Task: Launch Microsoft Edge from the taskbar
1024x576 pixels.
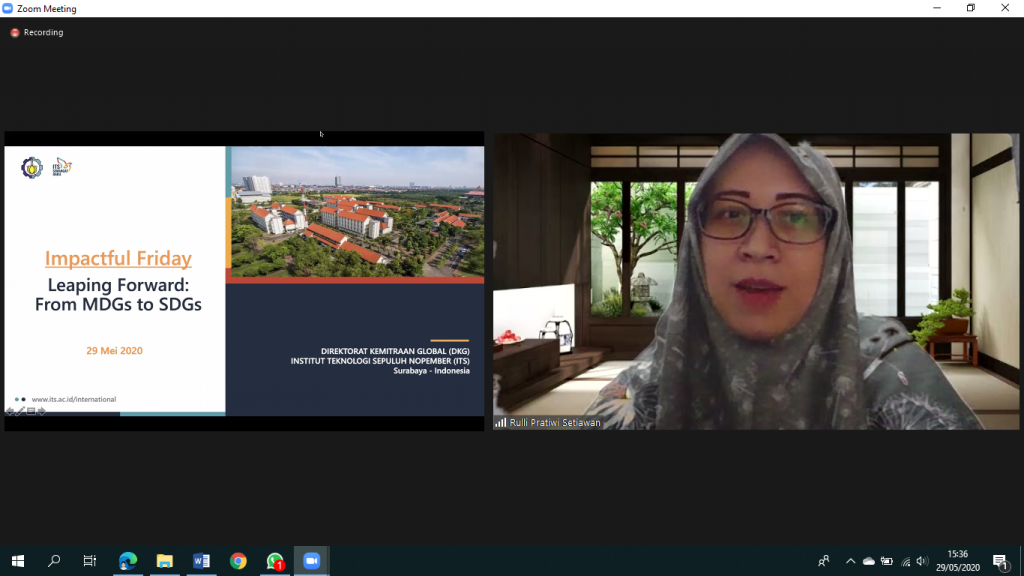Action: pos(128,561)
